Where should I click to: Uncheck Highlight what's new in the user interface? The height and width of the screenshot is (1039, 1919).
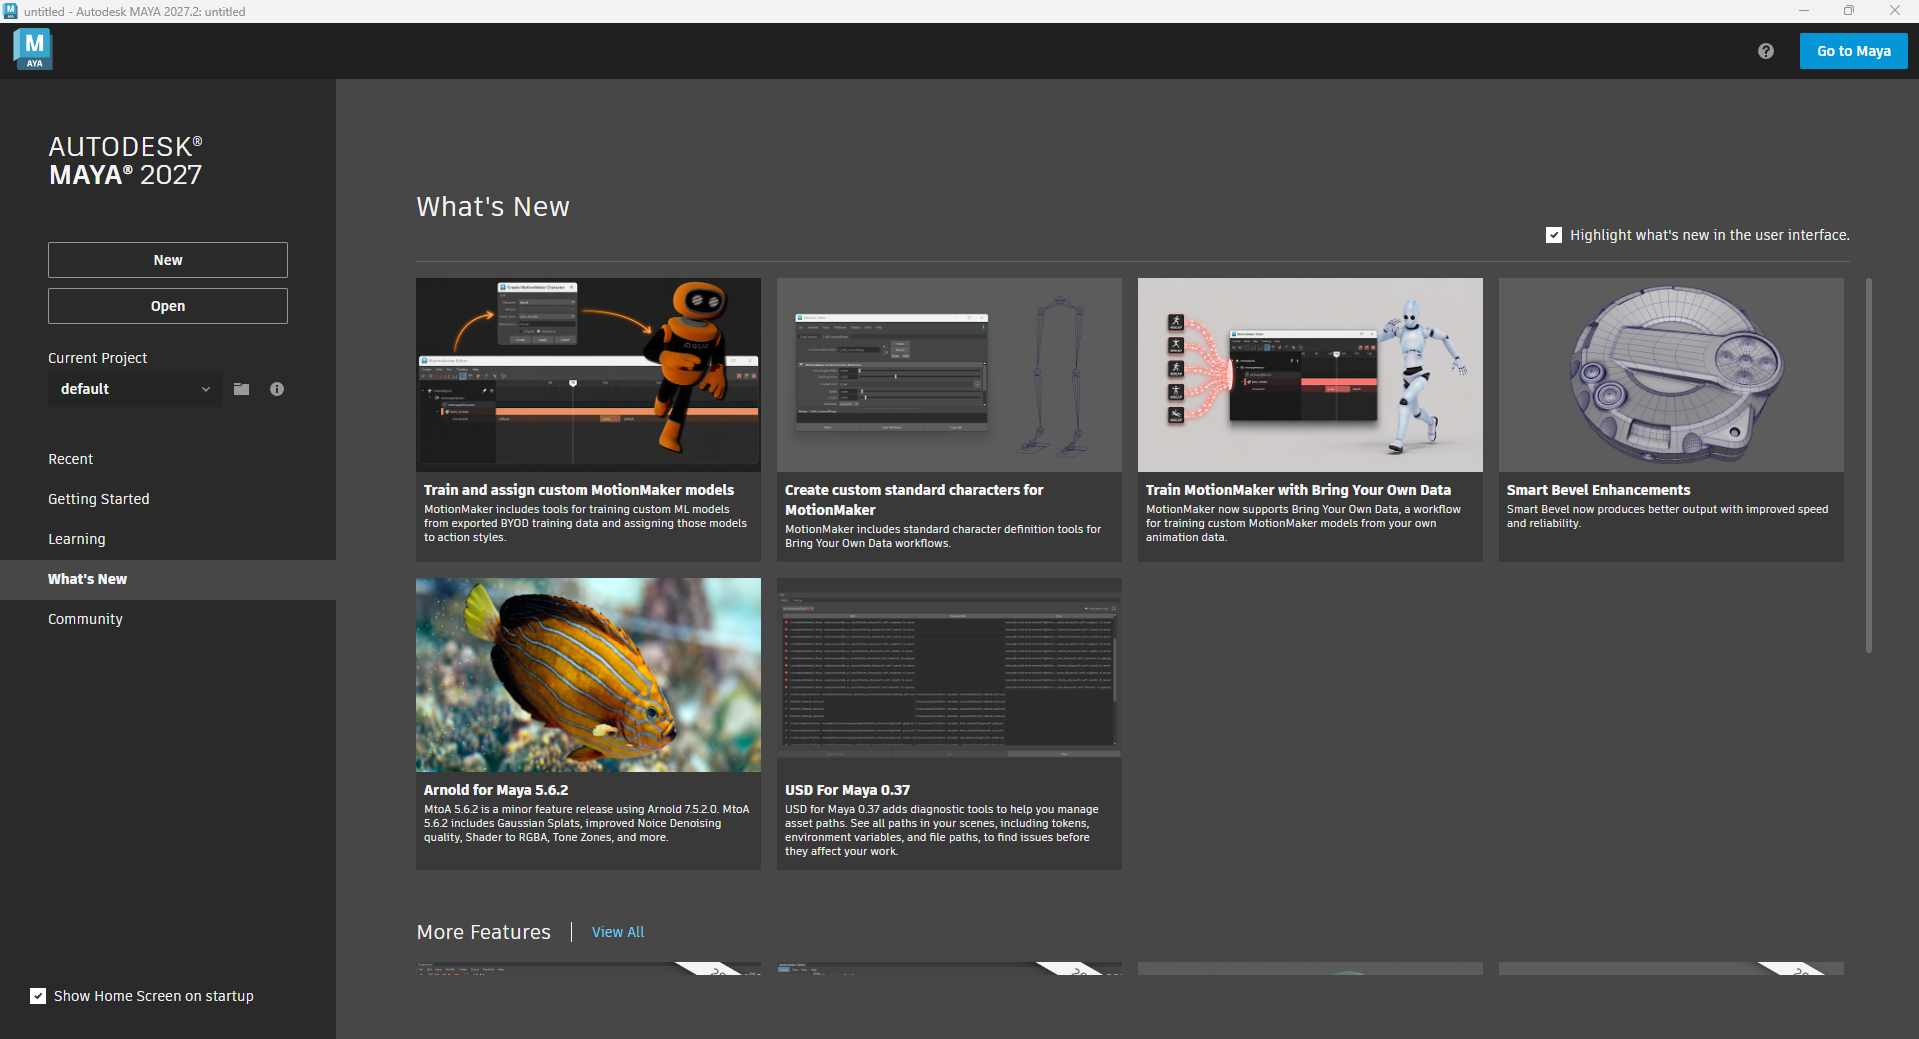point(1554,235)
